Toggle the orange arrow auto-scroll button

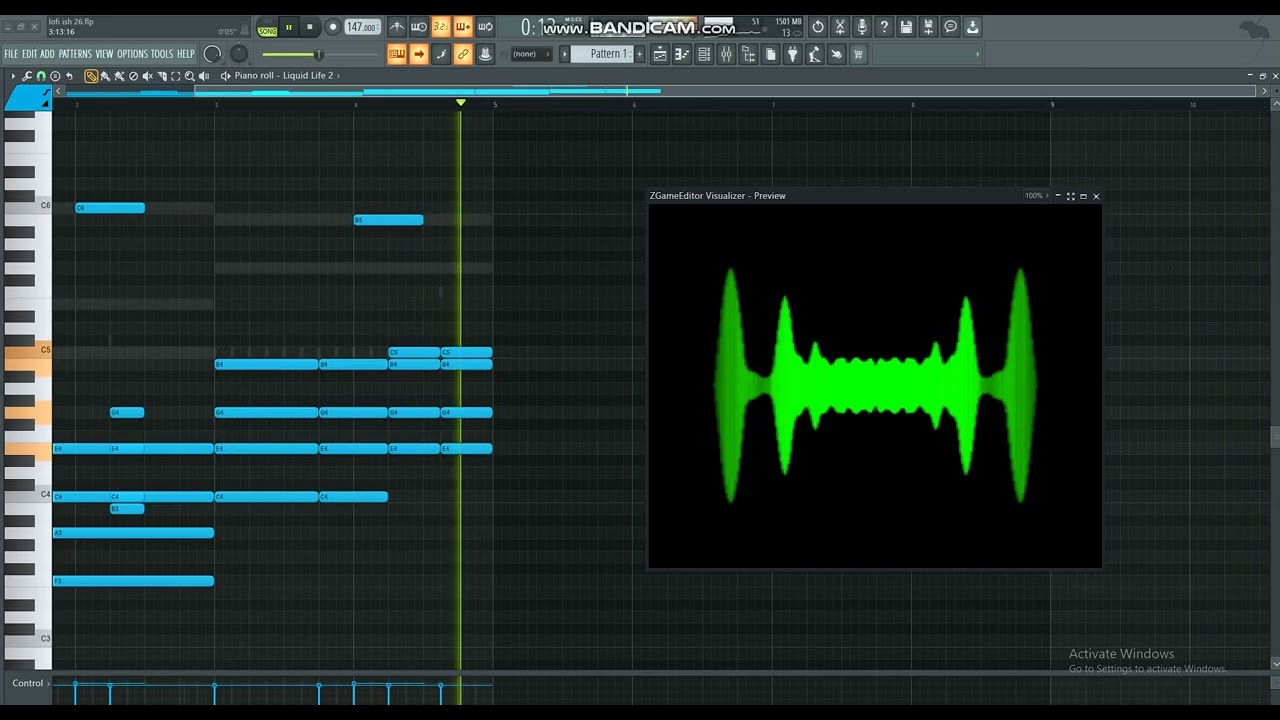click(x=419, y=54)
